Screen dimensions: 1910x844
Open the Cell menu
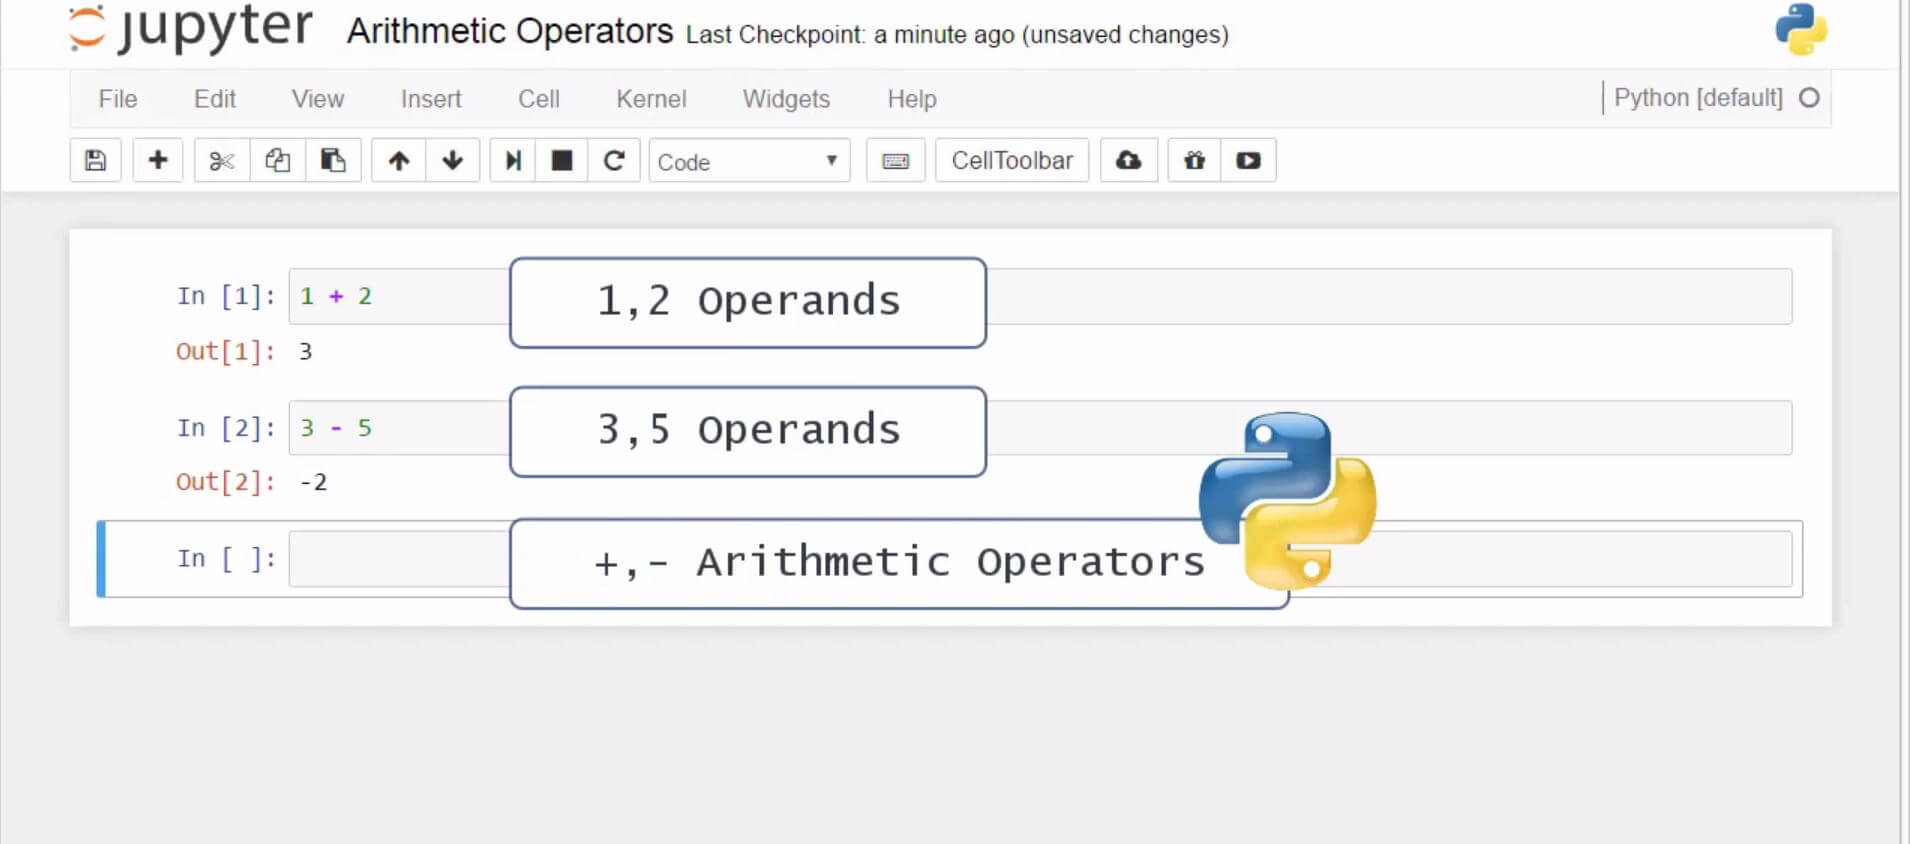coord(538,99)
